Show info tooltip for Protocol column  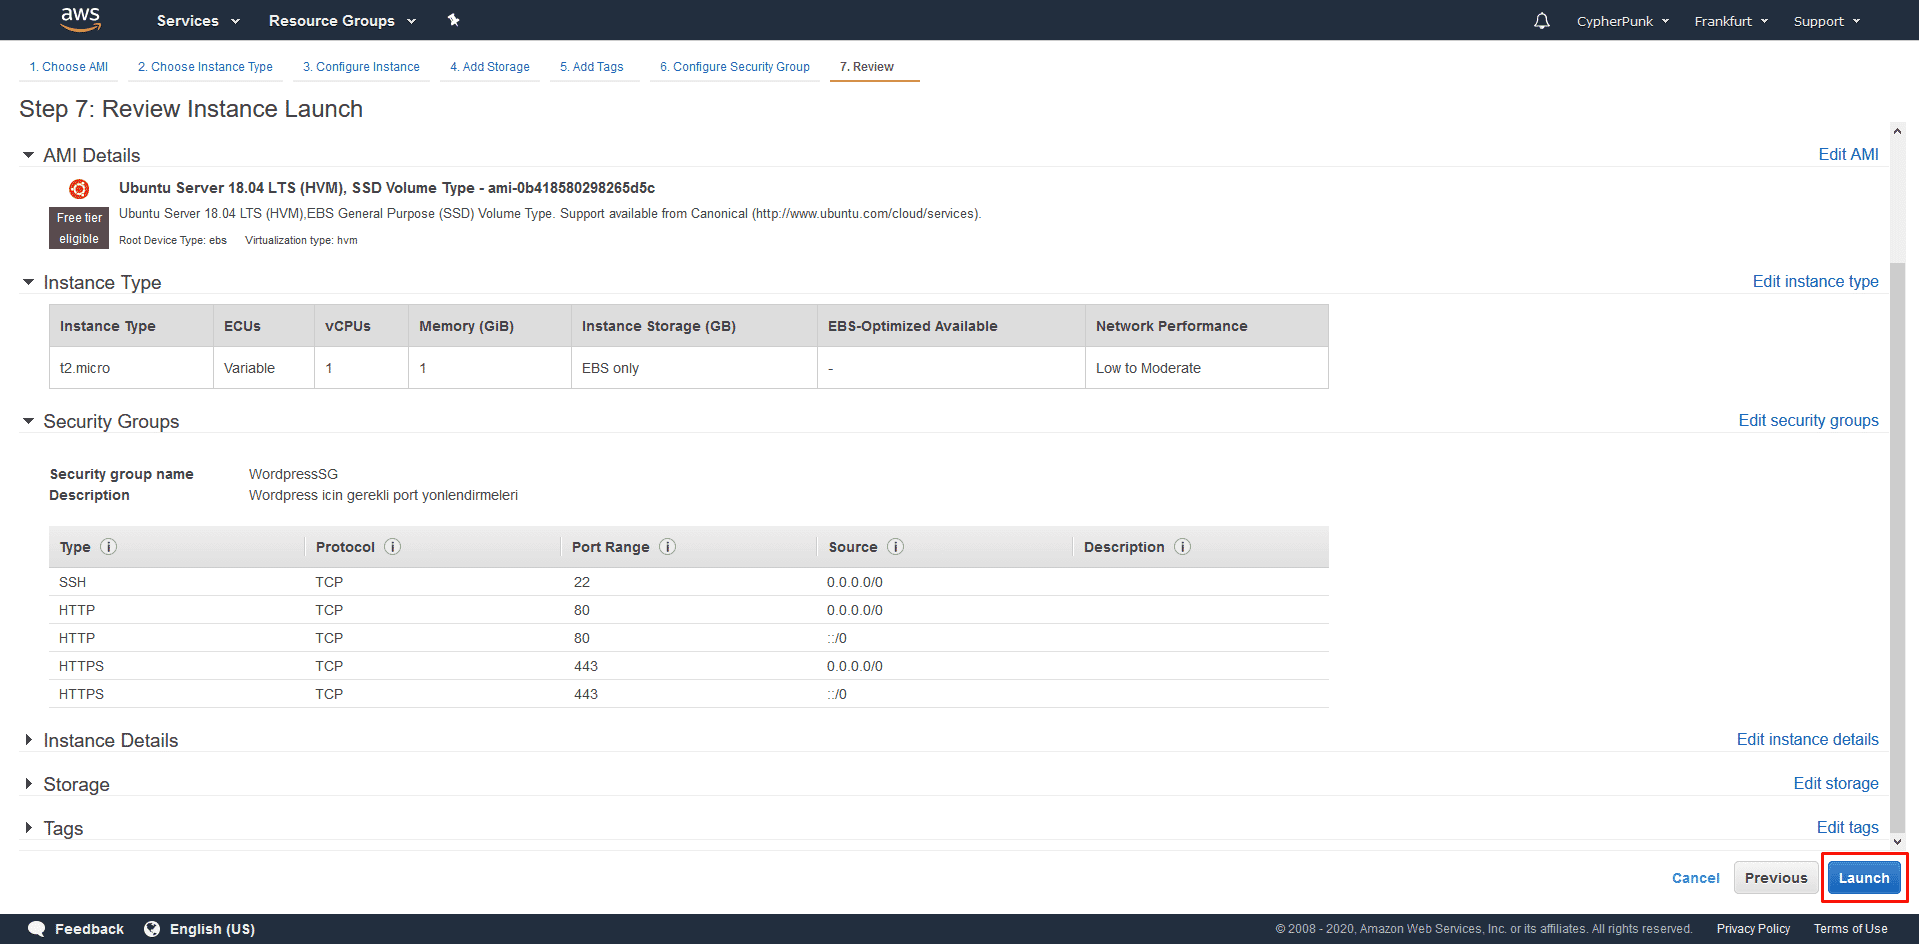coord(393,547)
